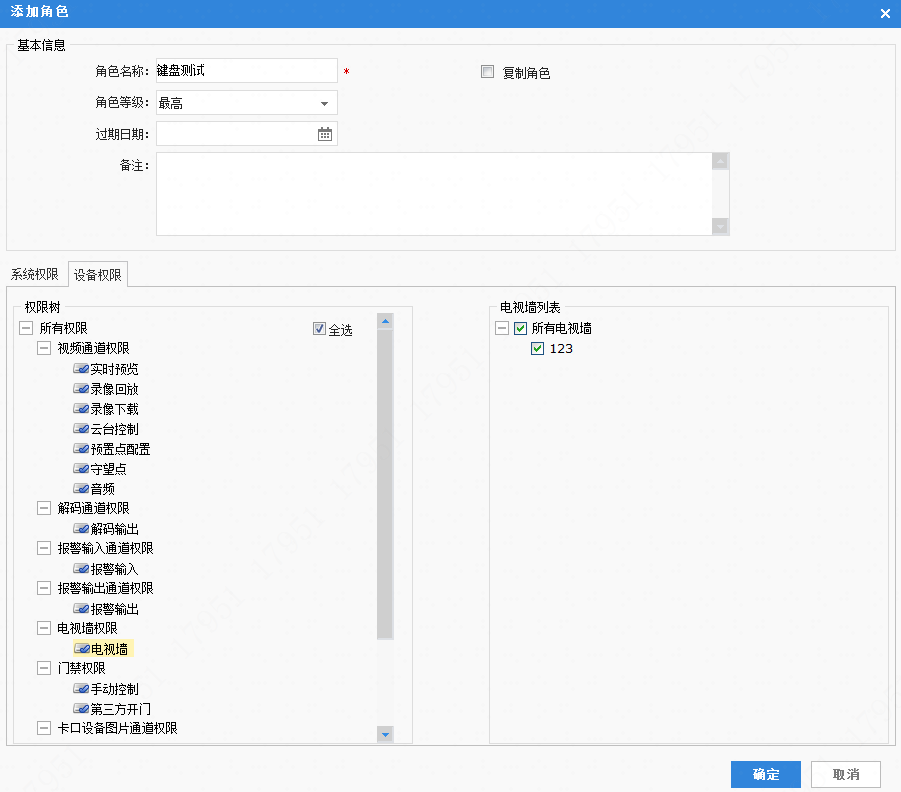Collapse the 解码通道权限 node
901x792 pixels.
44,508
